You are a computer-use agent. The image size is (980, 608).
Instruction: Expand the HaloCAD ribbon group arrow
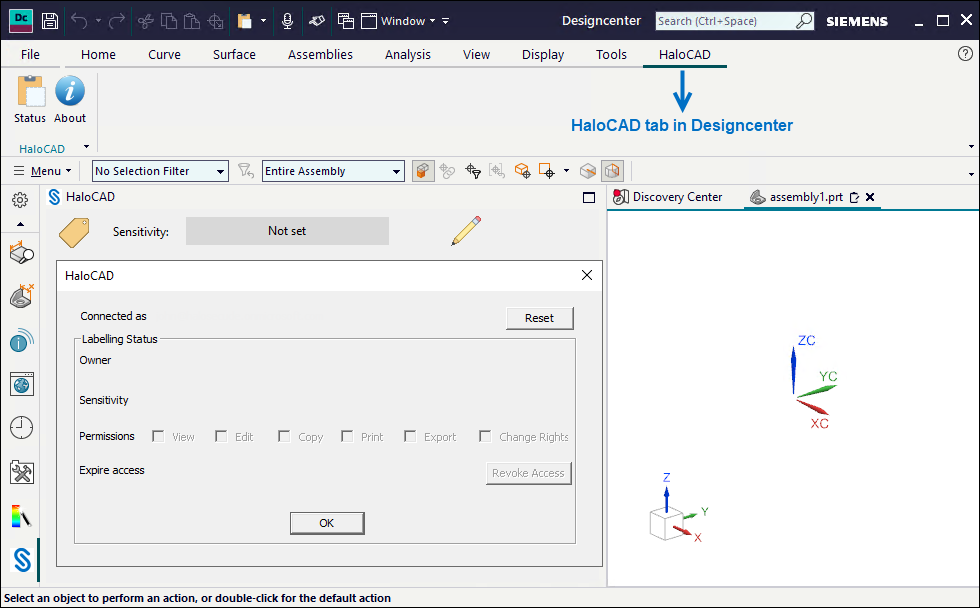click(x=86, y=147)
